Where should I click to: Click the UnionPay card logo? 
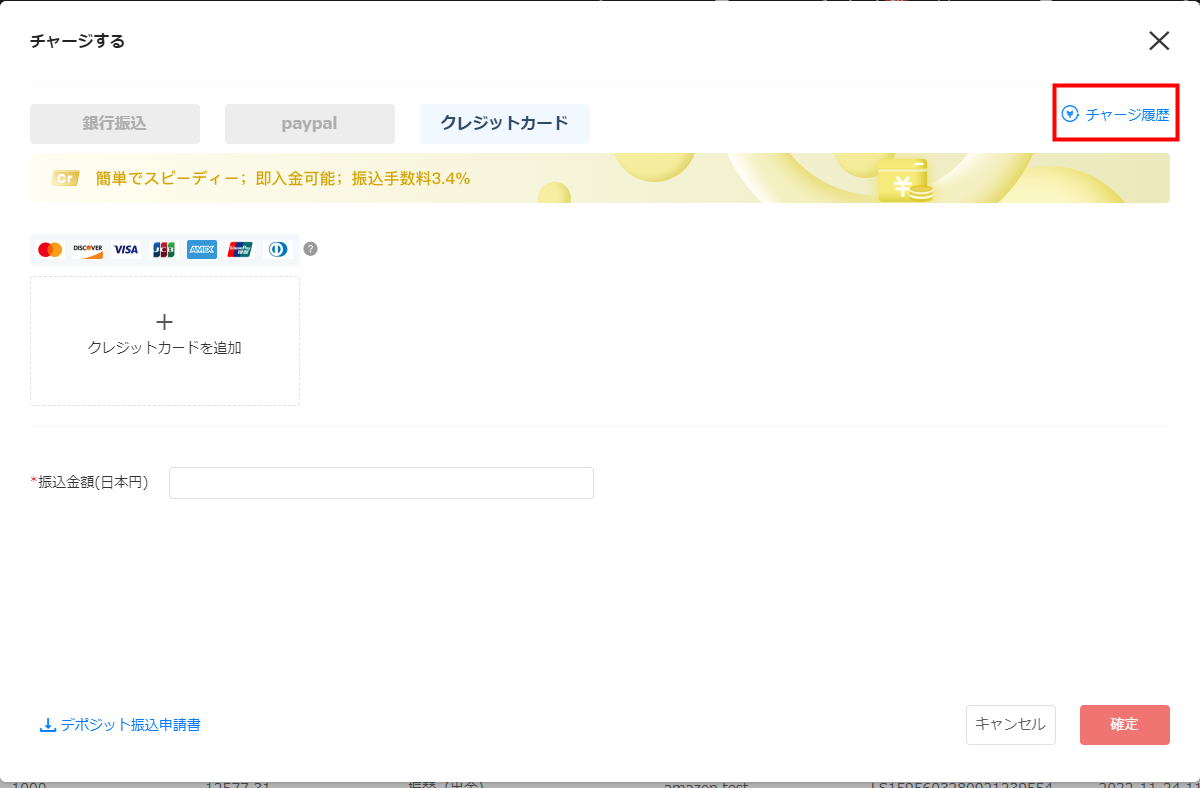coord(240,249)
